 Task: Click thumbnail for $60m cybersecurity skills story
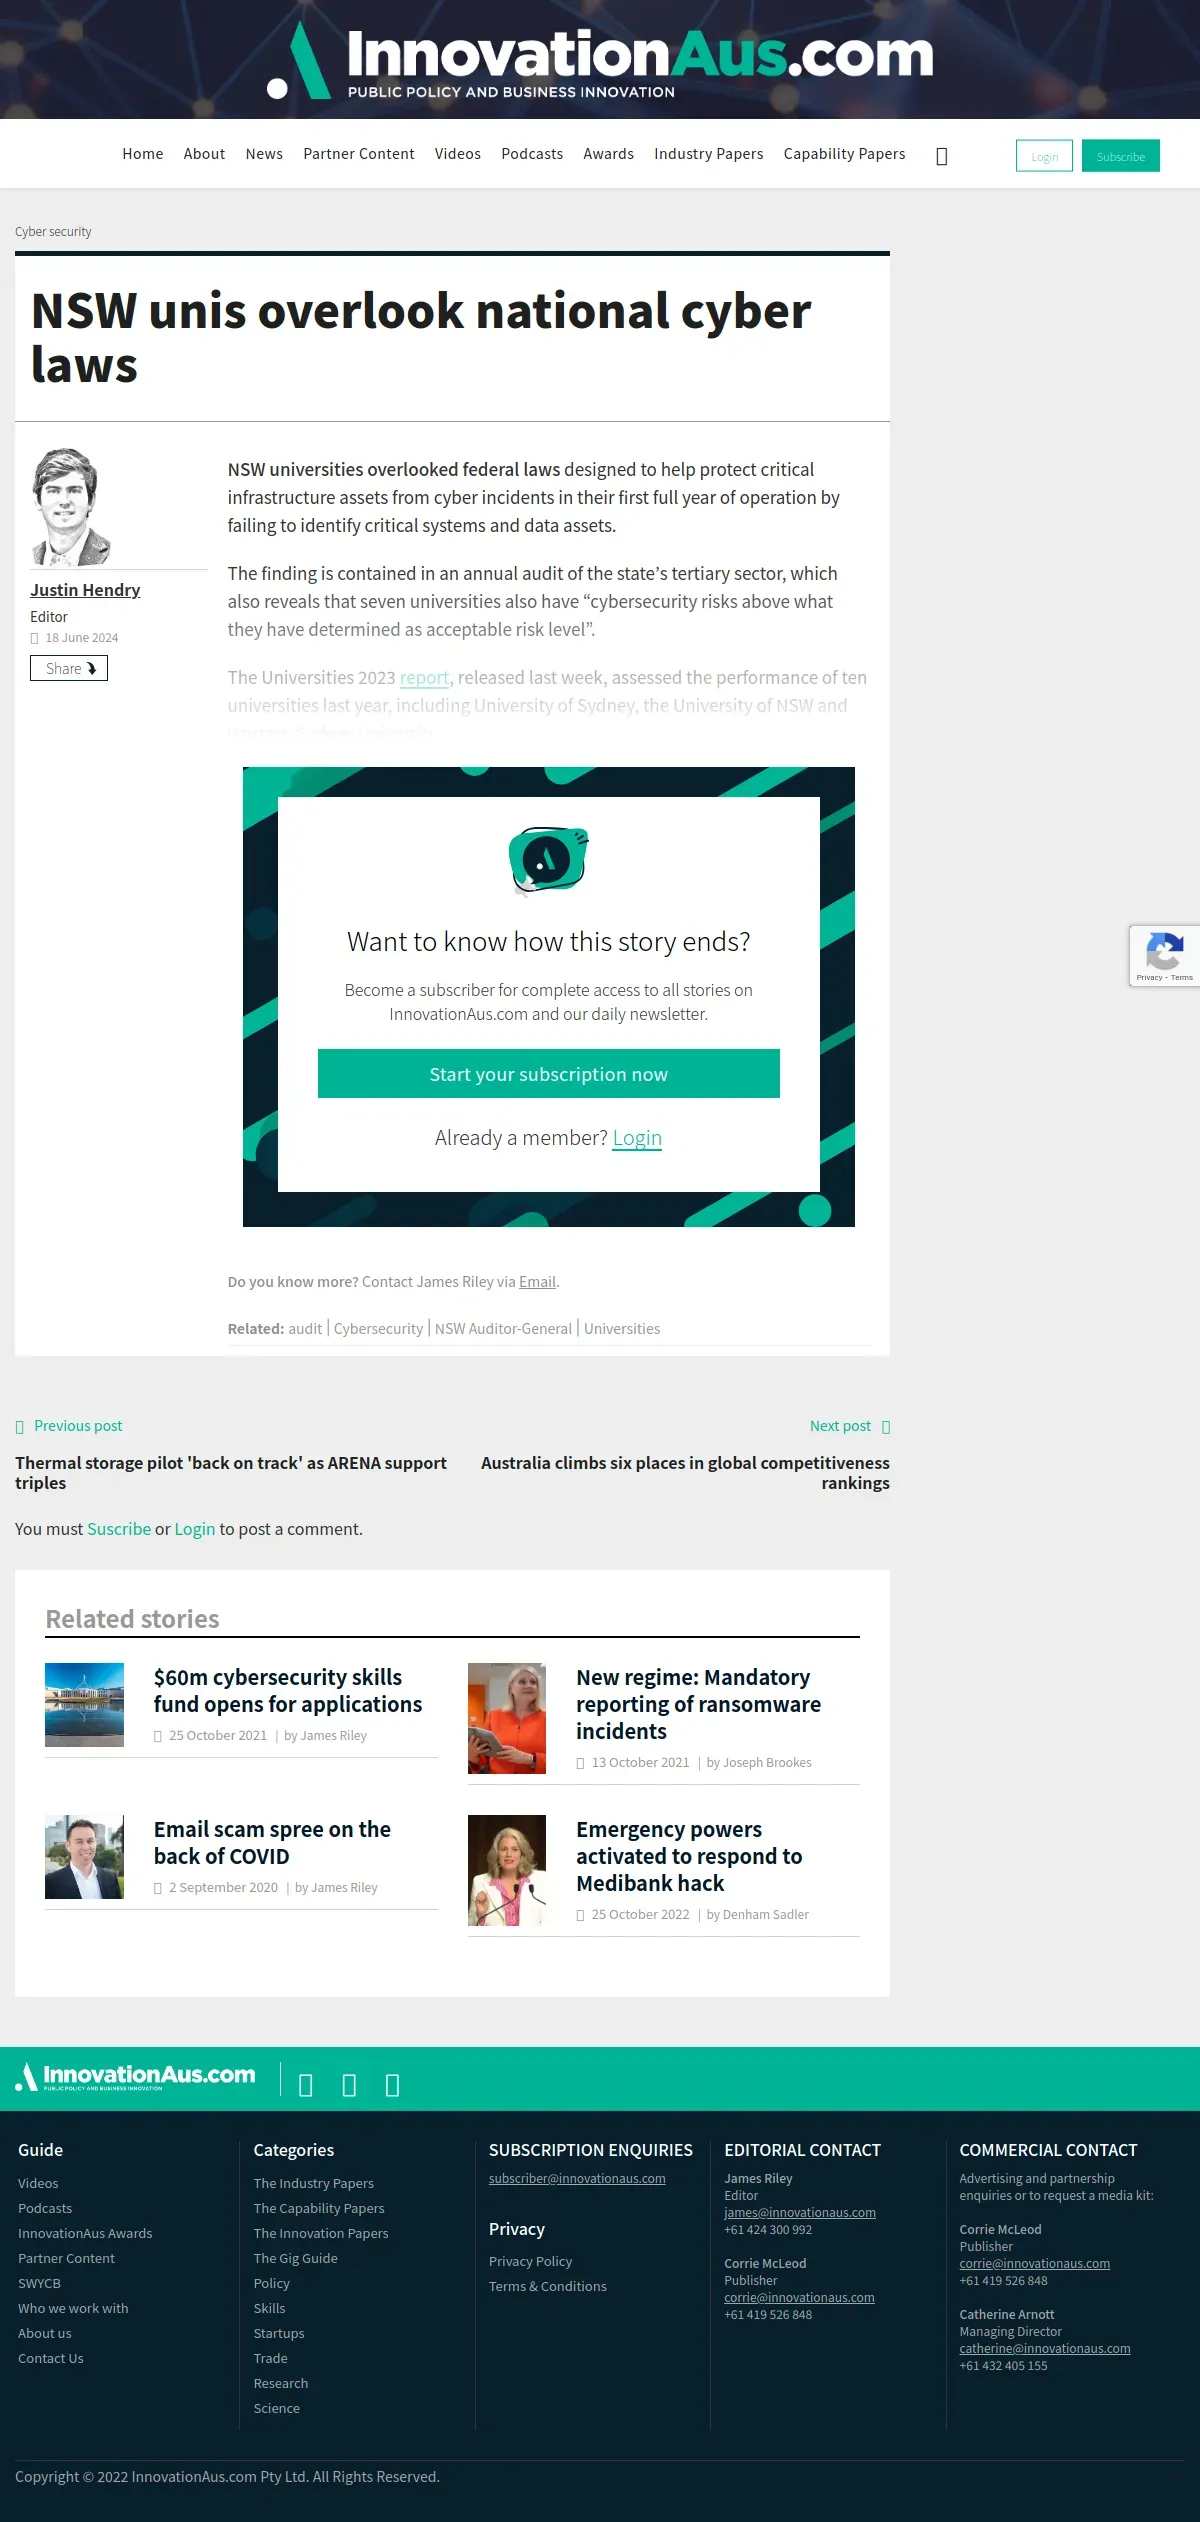pyautogui.click(x=84, y=1705)
